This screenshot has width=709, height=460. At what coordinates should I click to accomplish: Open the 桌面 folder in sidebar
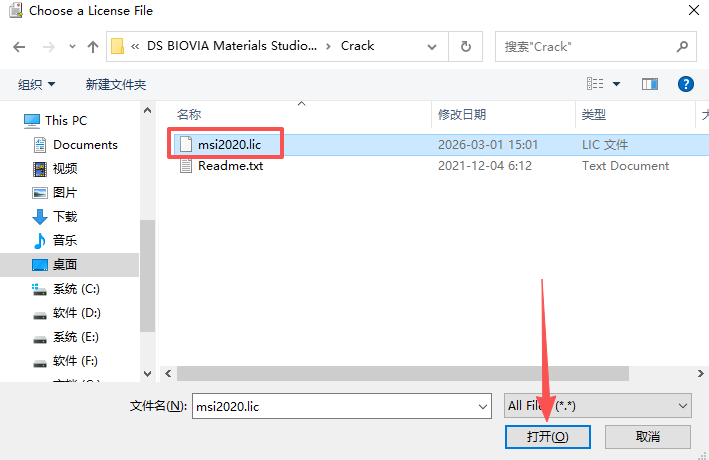65,265
